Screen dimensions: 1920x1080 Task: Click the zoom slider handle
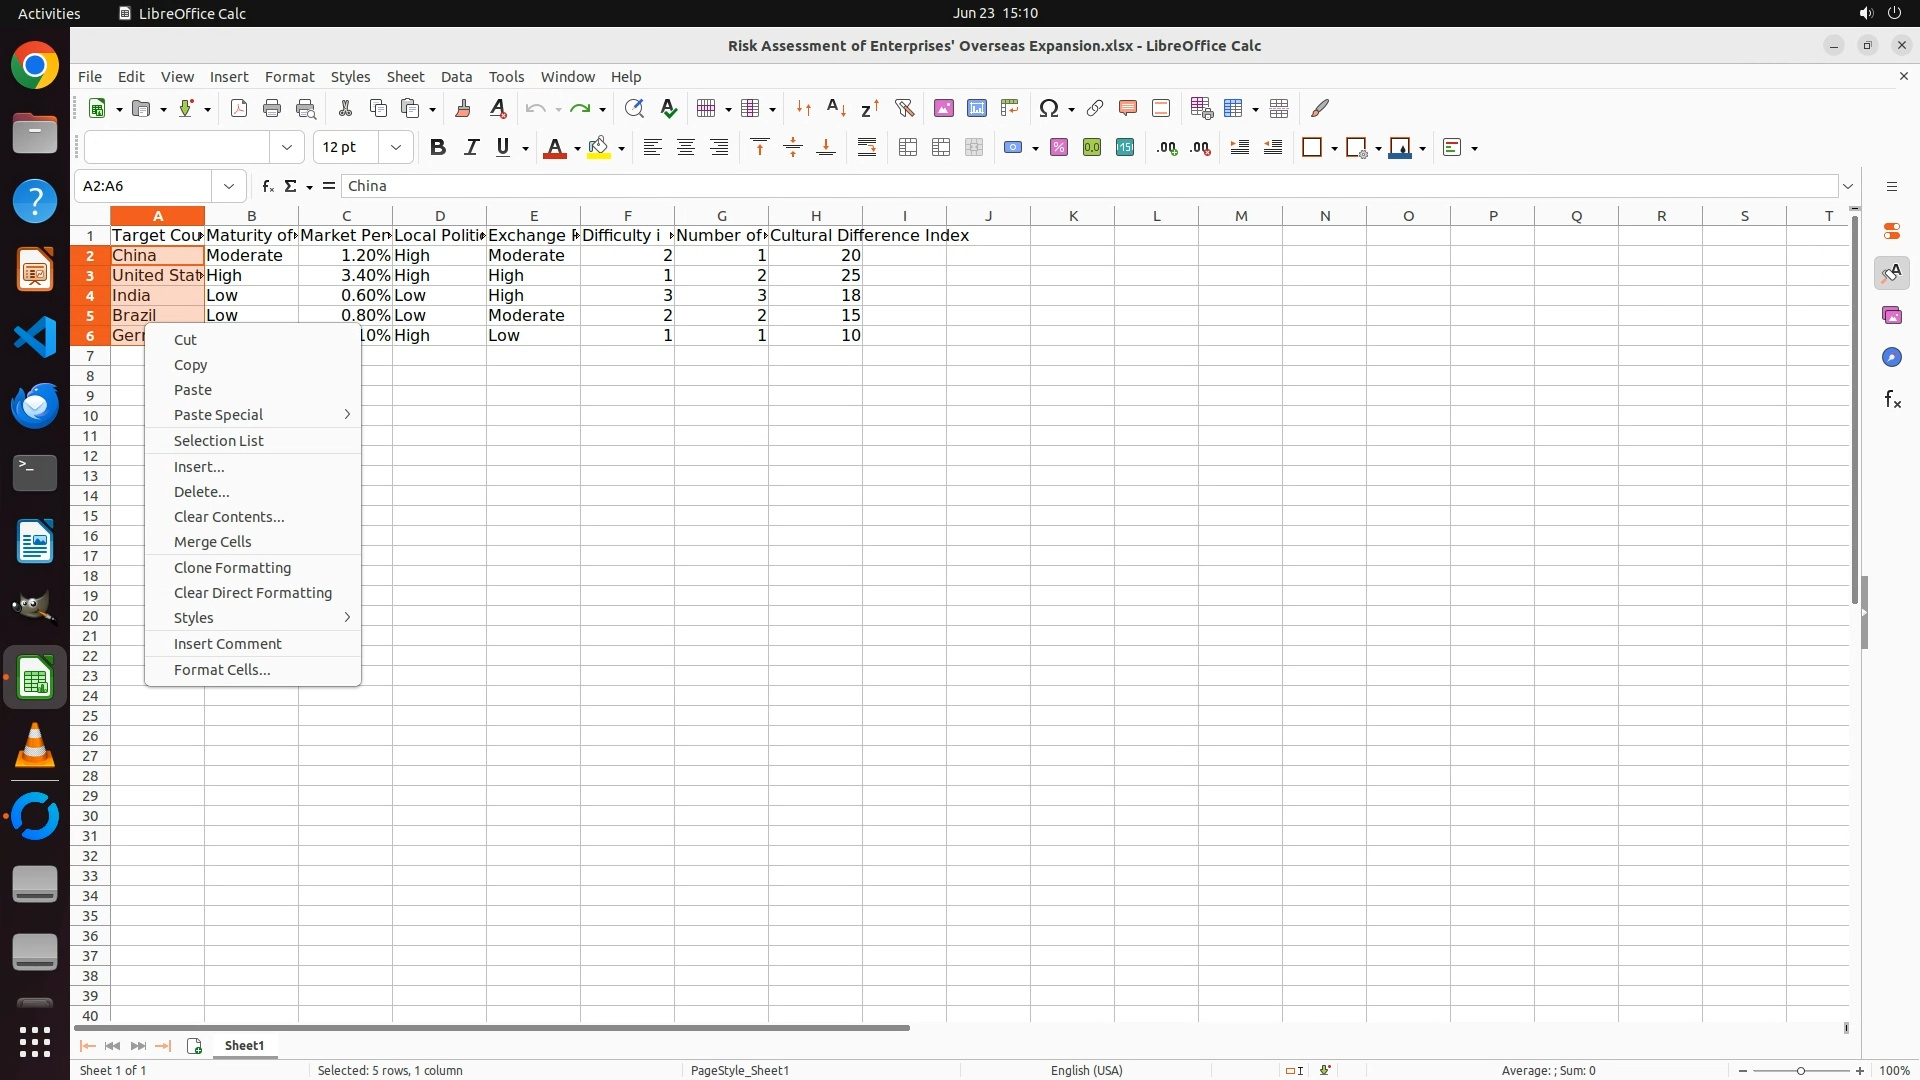pyautogui.click(x=1801, y=1070)
